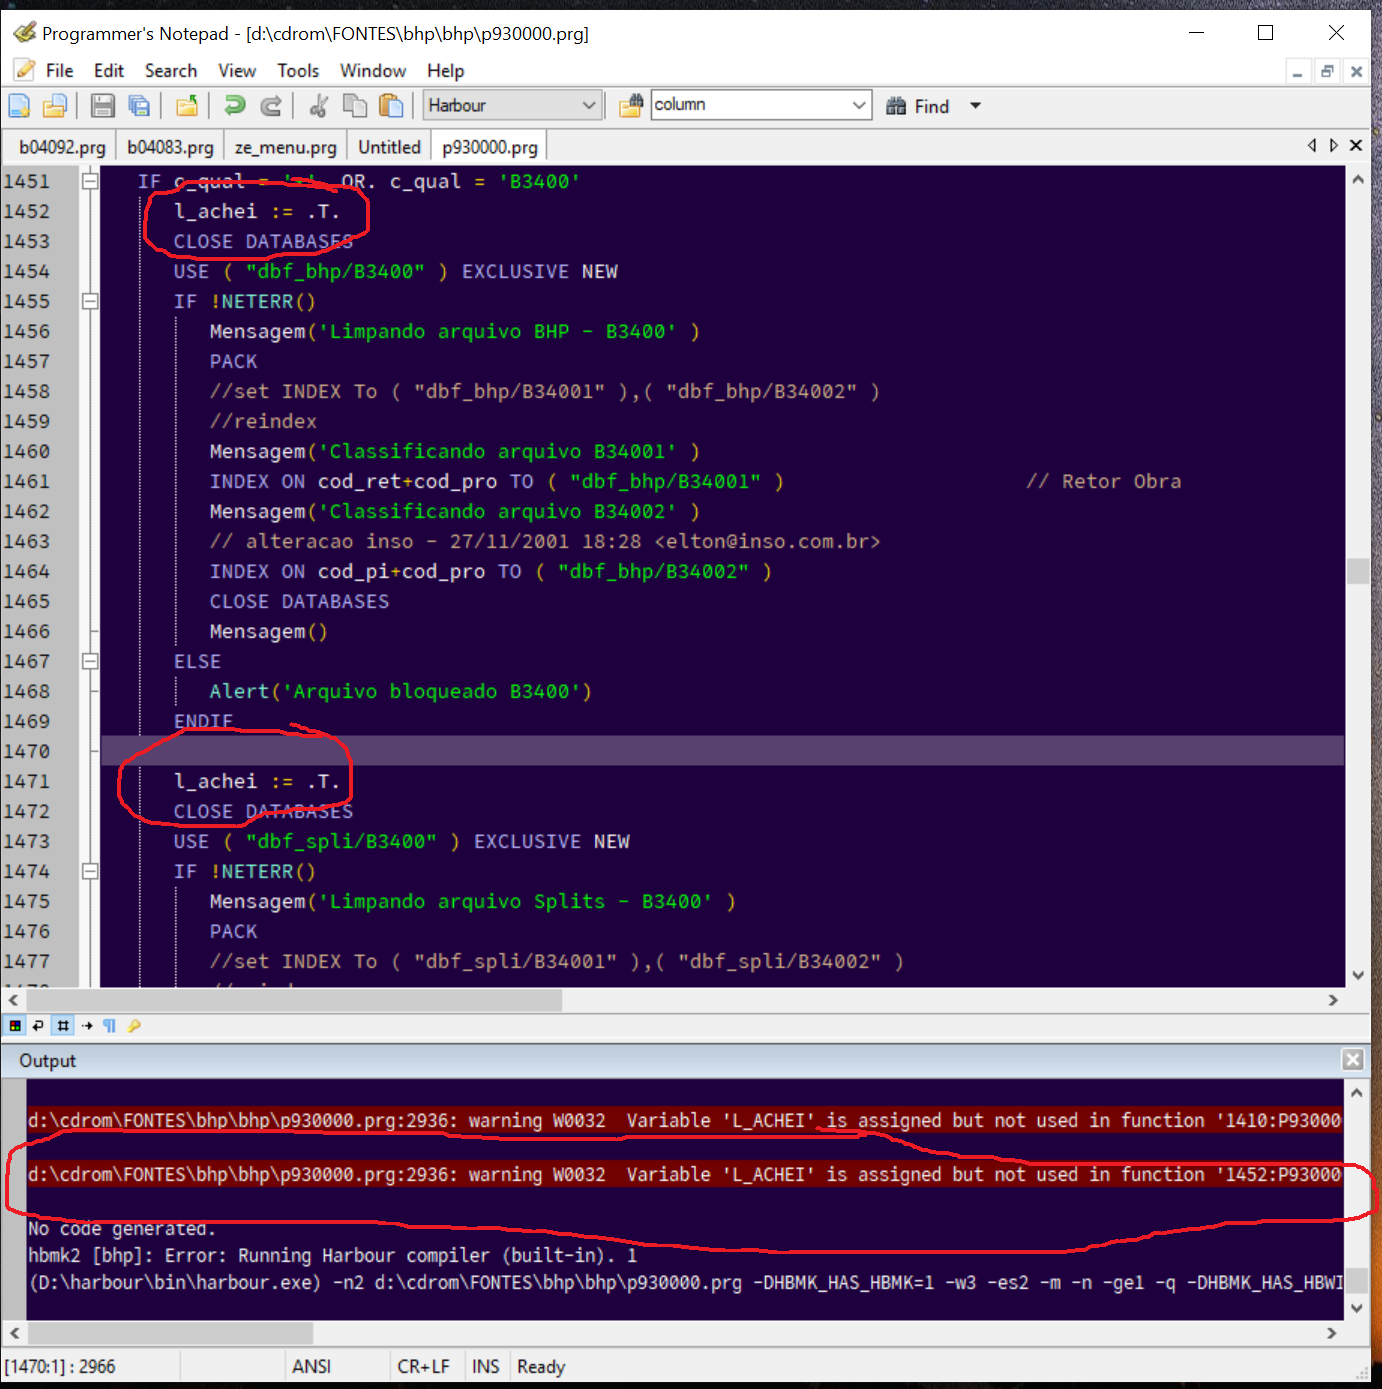Collapse the fold marker at line 1455
The height and width of the screenshot is (1389, 1382).
tap(90, 301)
